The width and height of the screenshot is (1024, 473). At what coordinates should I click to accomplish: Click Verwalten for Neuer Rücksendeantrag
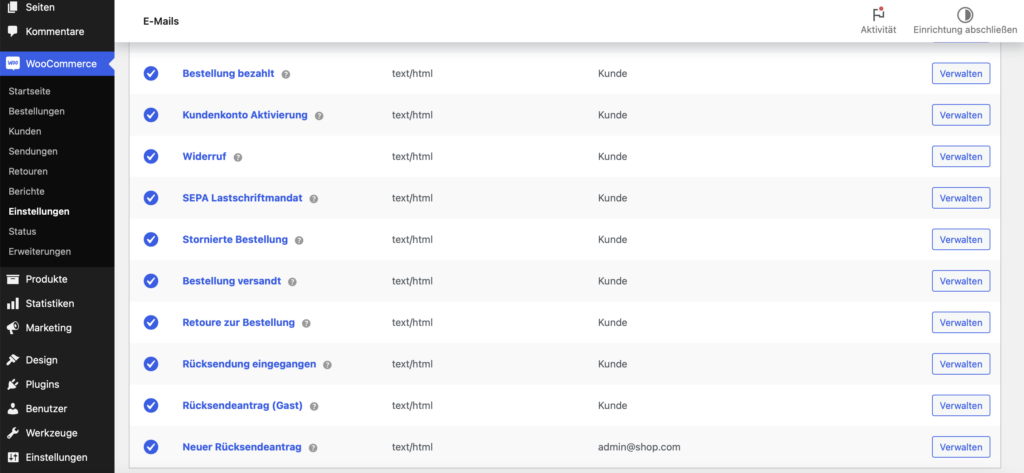(961, 448)
